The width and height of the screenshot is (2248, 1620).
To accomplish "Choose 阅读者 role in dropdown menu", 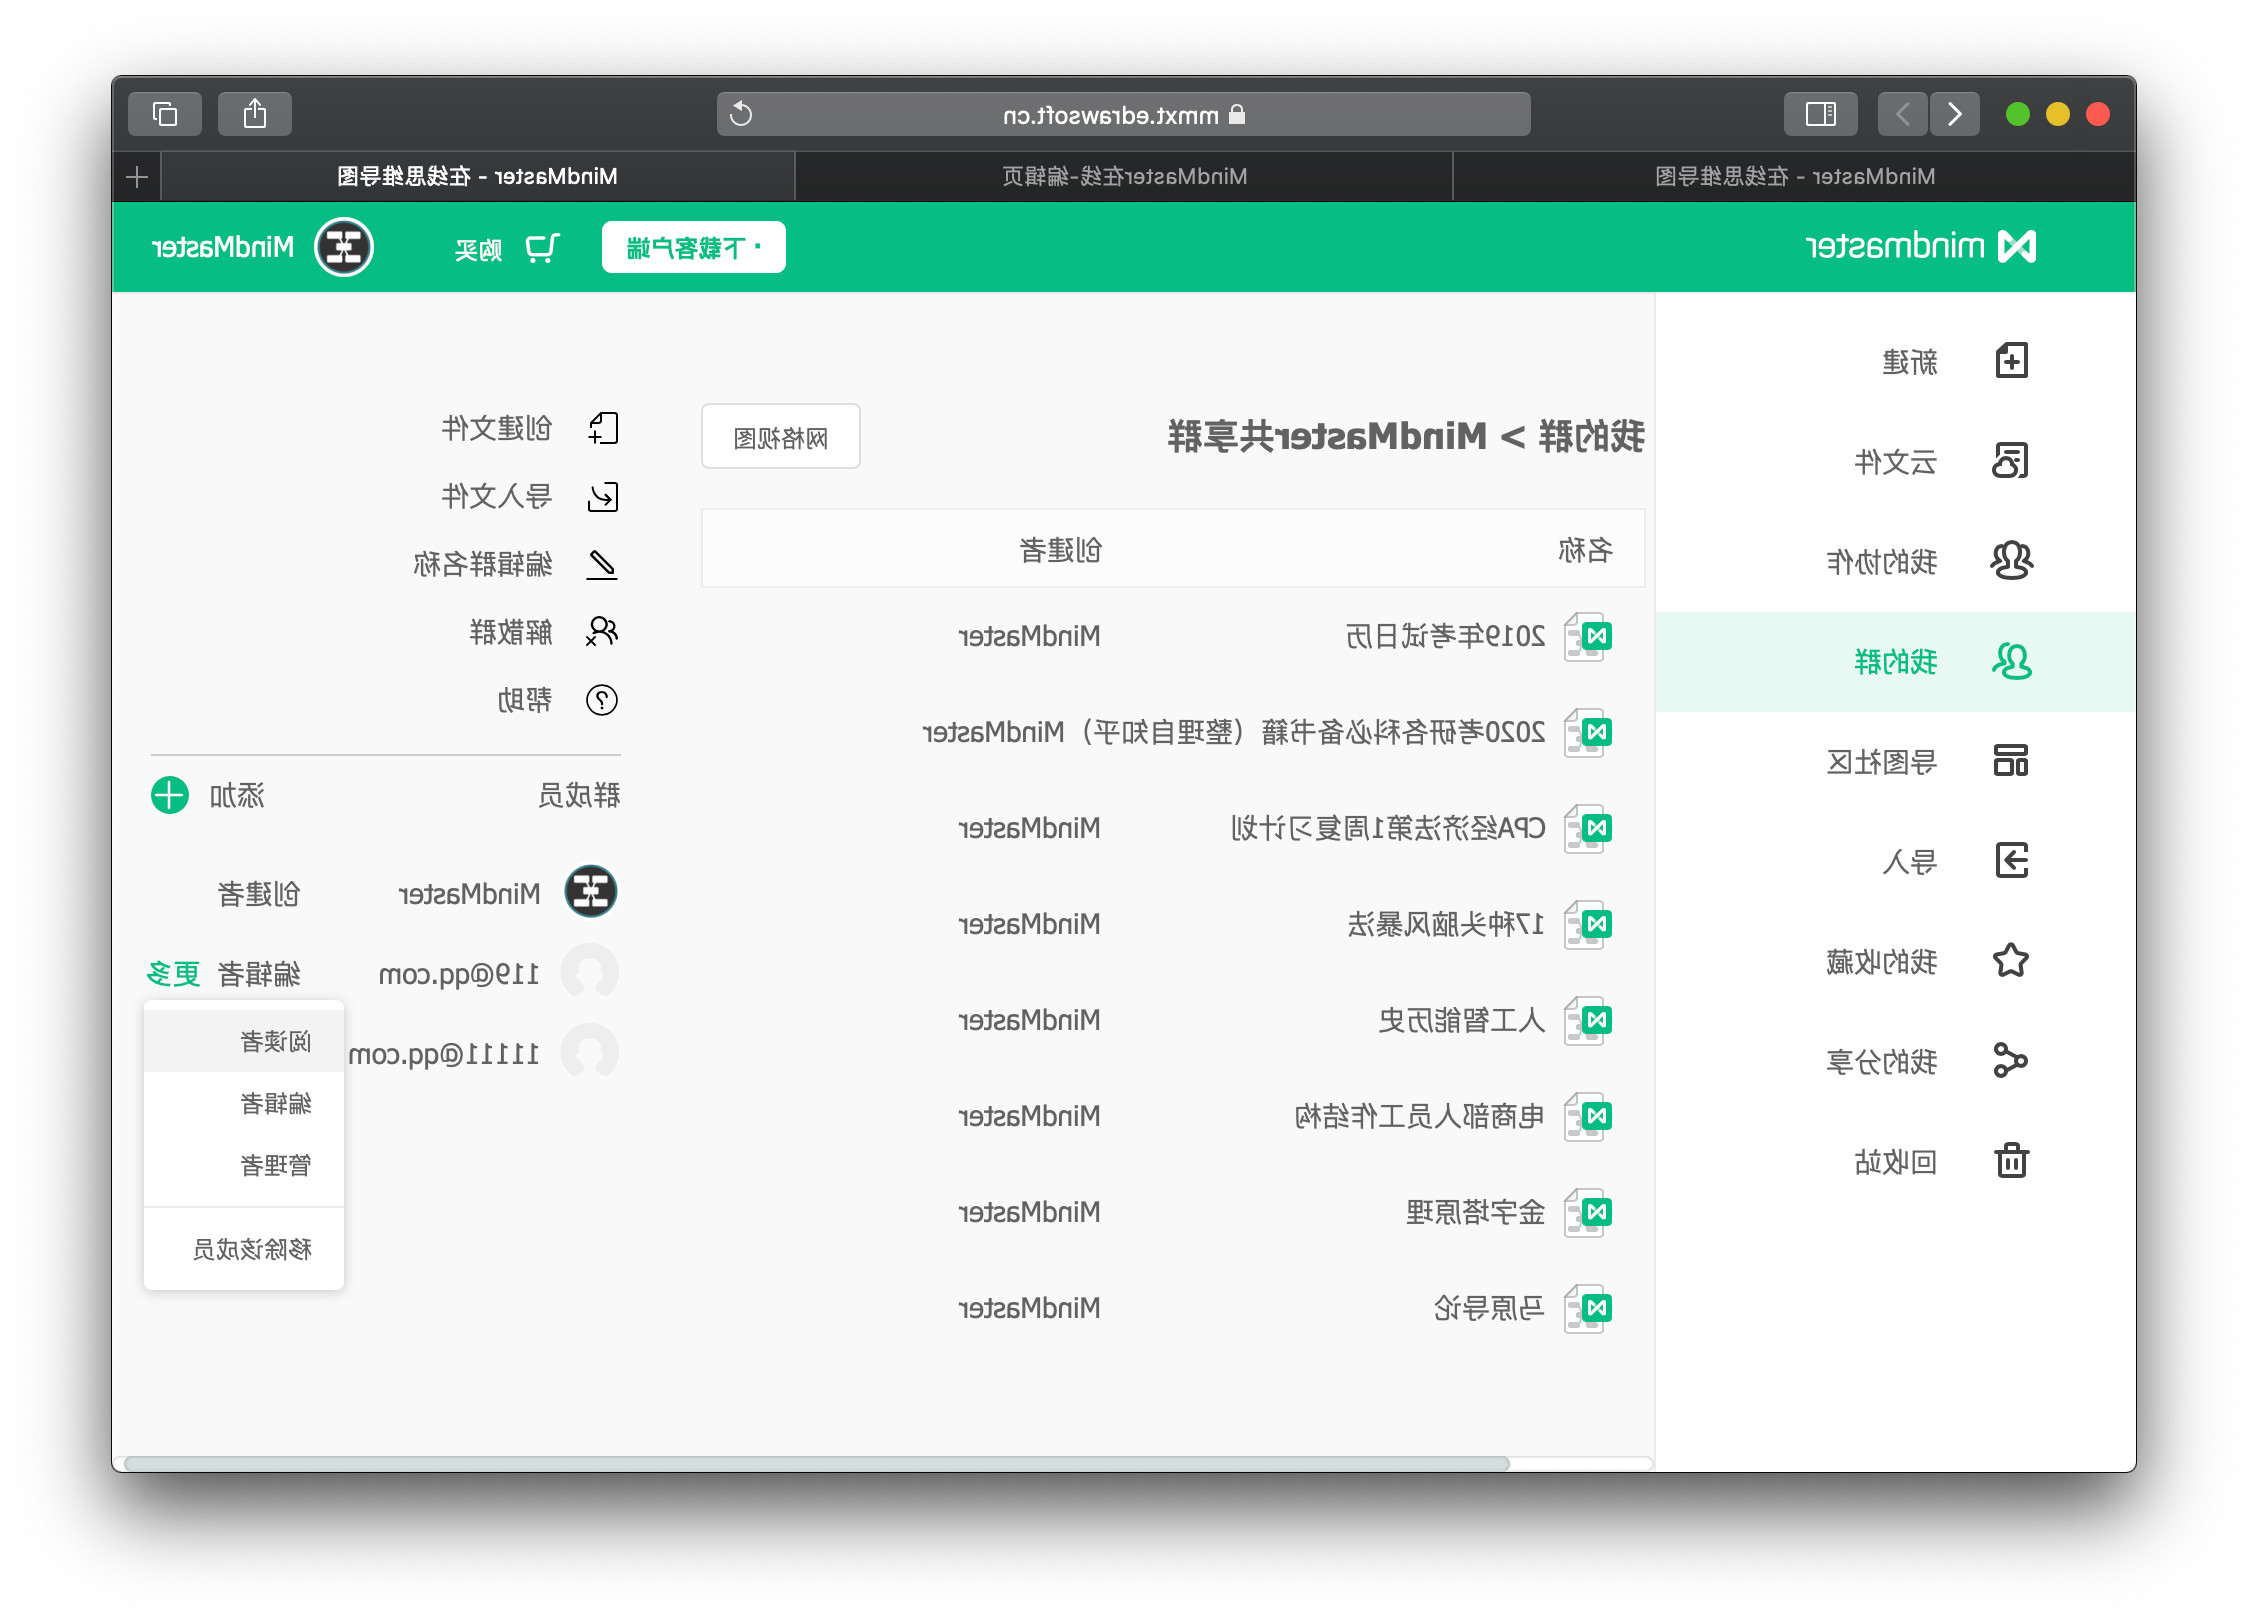I will (x=244, y=1042).
